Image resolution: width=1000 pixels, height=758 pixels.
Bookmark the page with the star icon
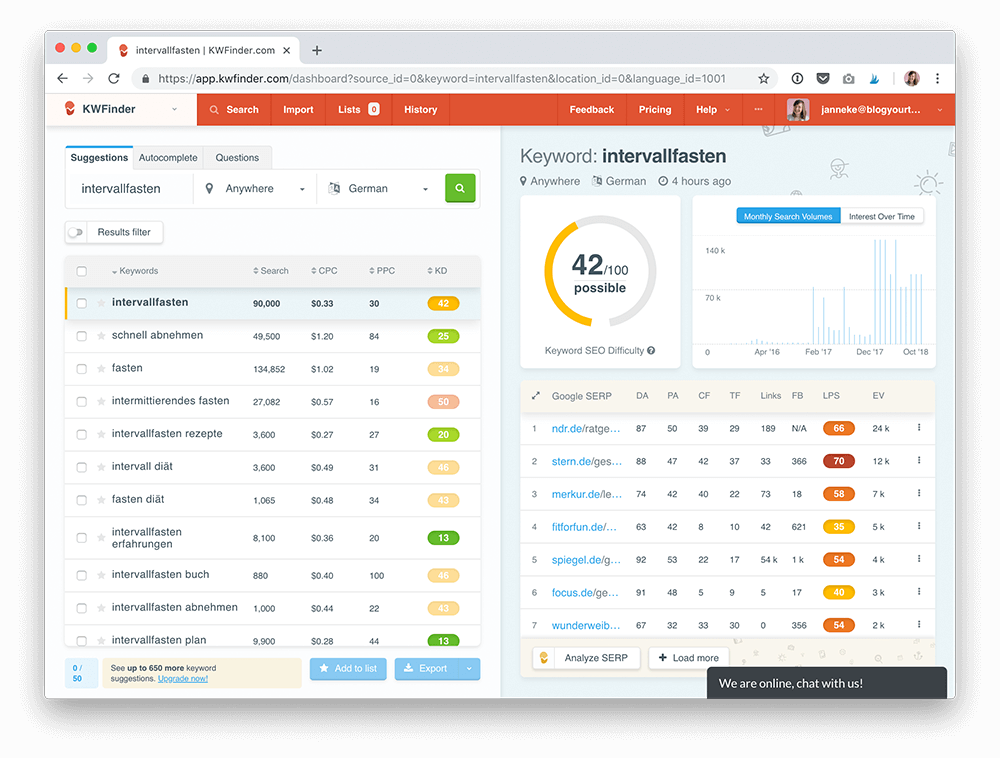point(763,78)
